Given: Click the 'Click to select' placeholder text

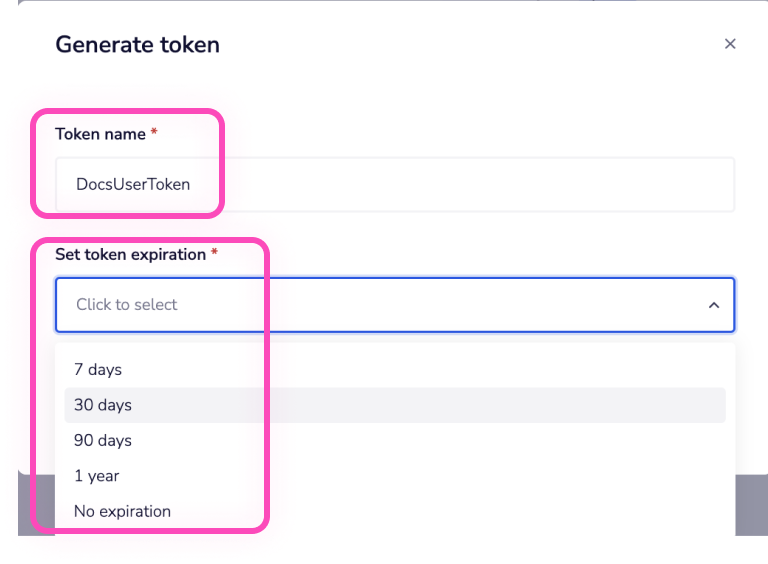Looking at the screenshot, I should pos(126,304).
